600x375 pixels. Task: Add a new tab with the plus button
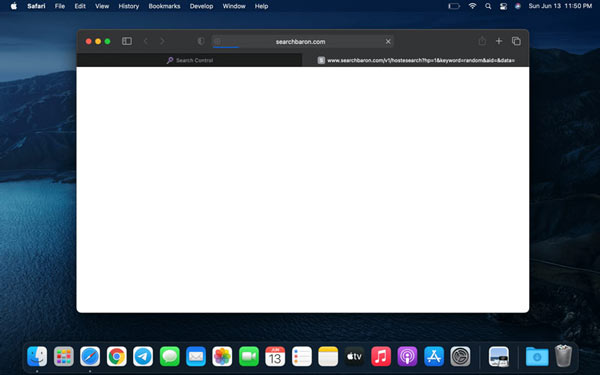coord(499,41)
